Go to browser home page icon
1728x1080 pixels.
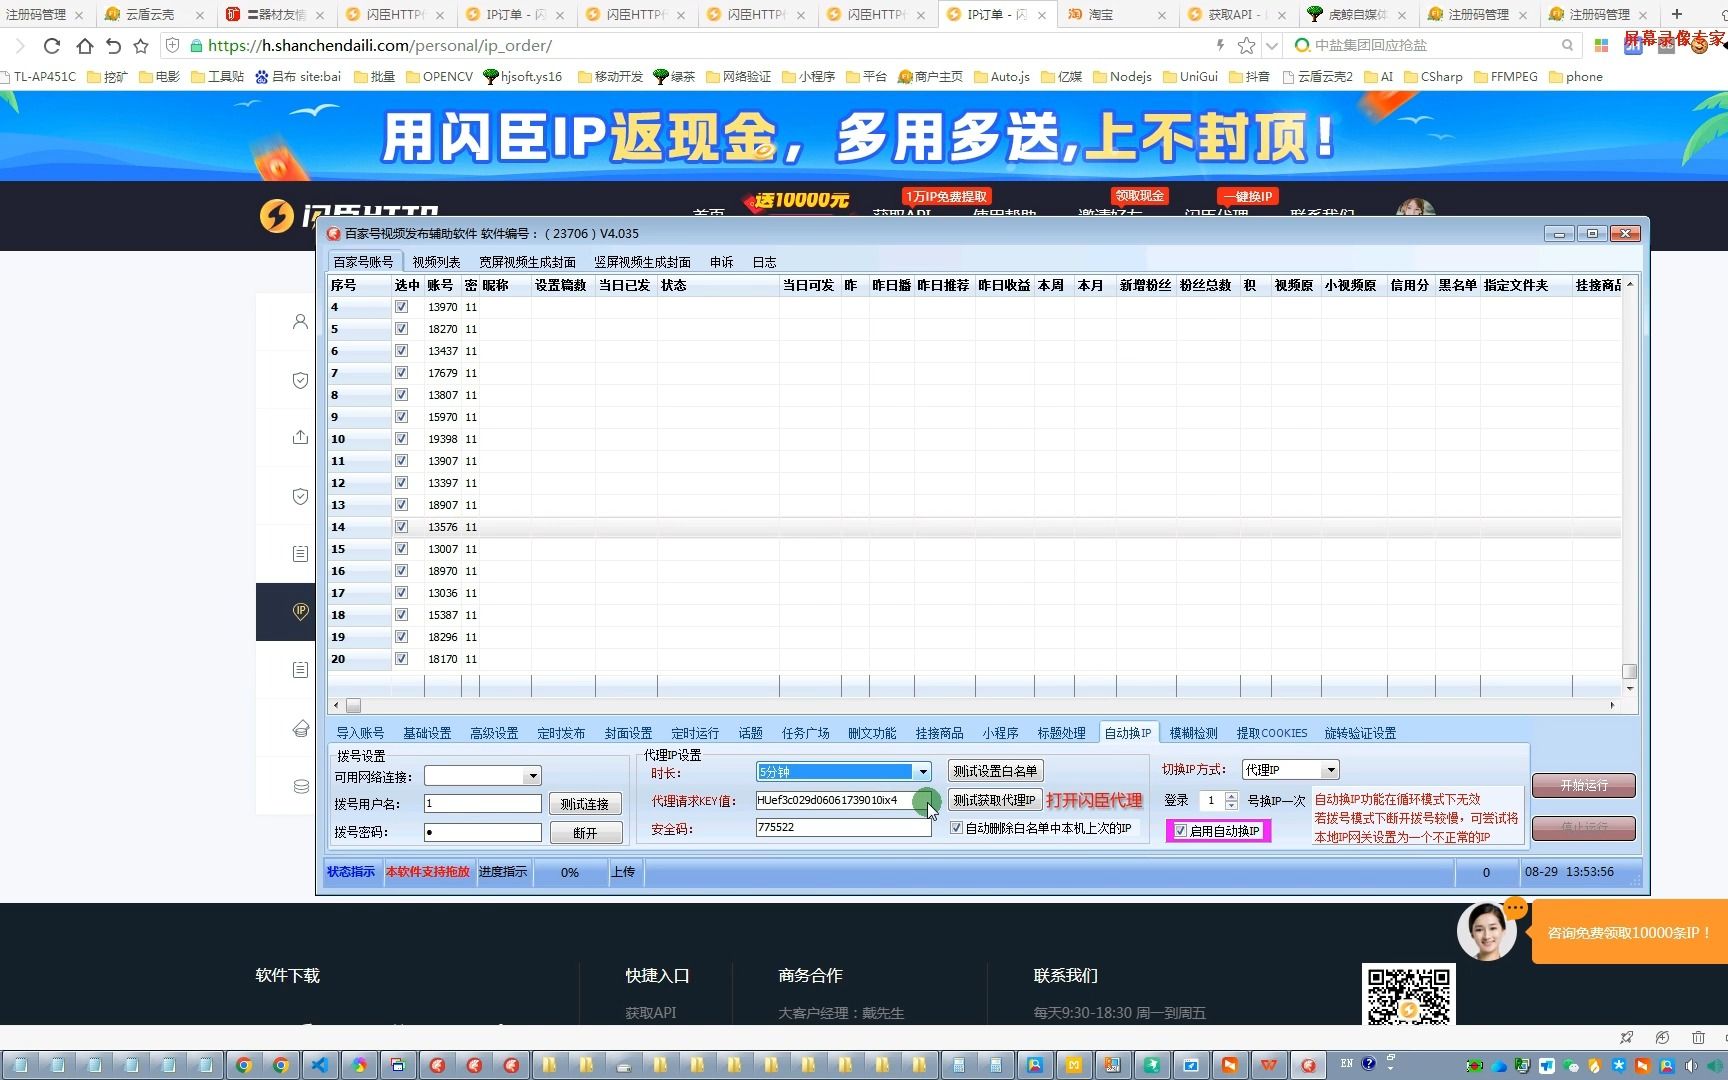[x=84, y=46]
